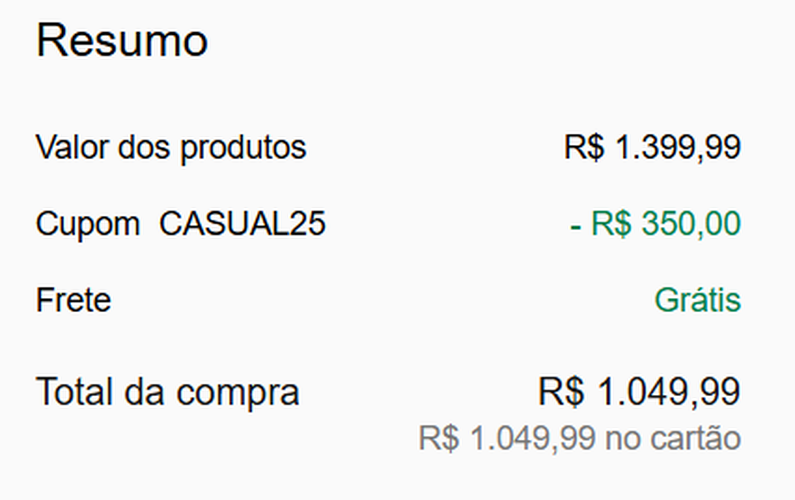
Task: Click the Frete label
Action: 73,300
